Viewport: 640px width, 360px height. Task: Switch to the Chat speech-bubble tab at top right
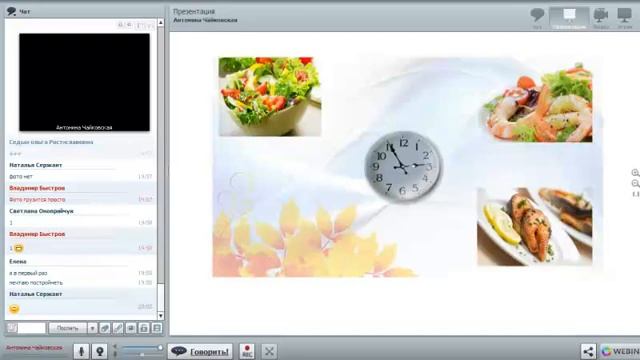pos(537,18)
